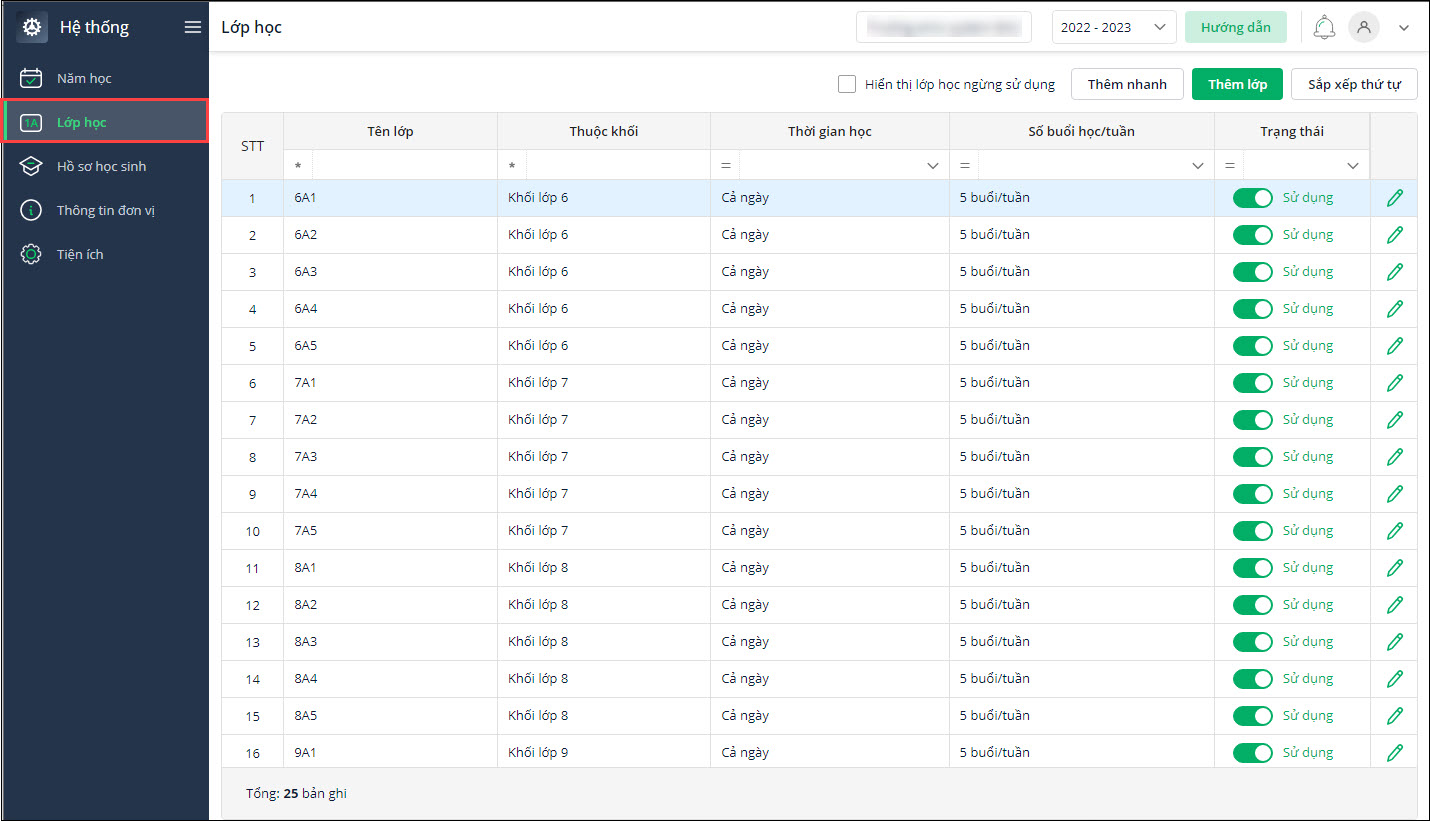This screenshot has width=1430, height=821.
Task: Click the Năm học calendar icon
Action: coord(31,78)
